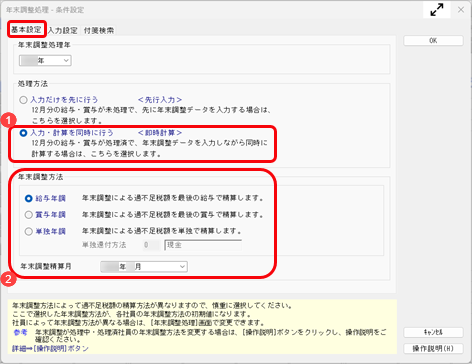Choose the 単独年調 radio option
The width and height of the screenshot is (472, 364).
click(x=29, y=231)
